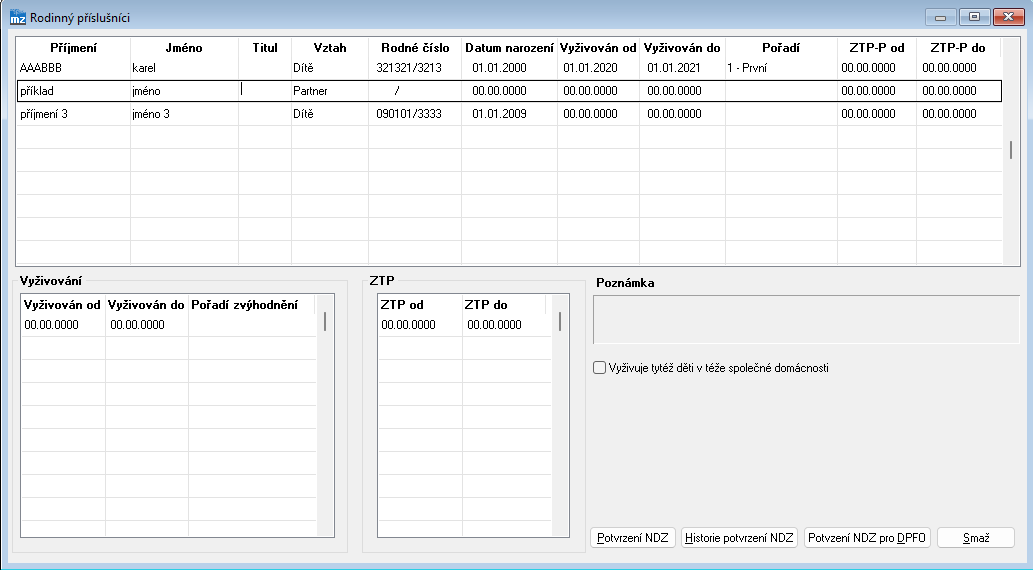Screen dimensions: 1033x570
Task: Click the ZTP od date cell
Action: pyautogui.click(x=419, y=325)
